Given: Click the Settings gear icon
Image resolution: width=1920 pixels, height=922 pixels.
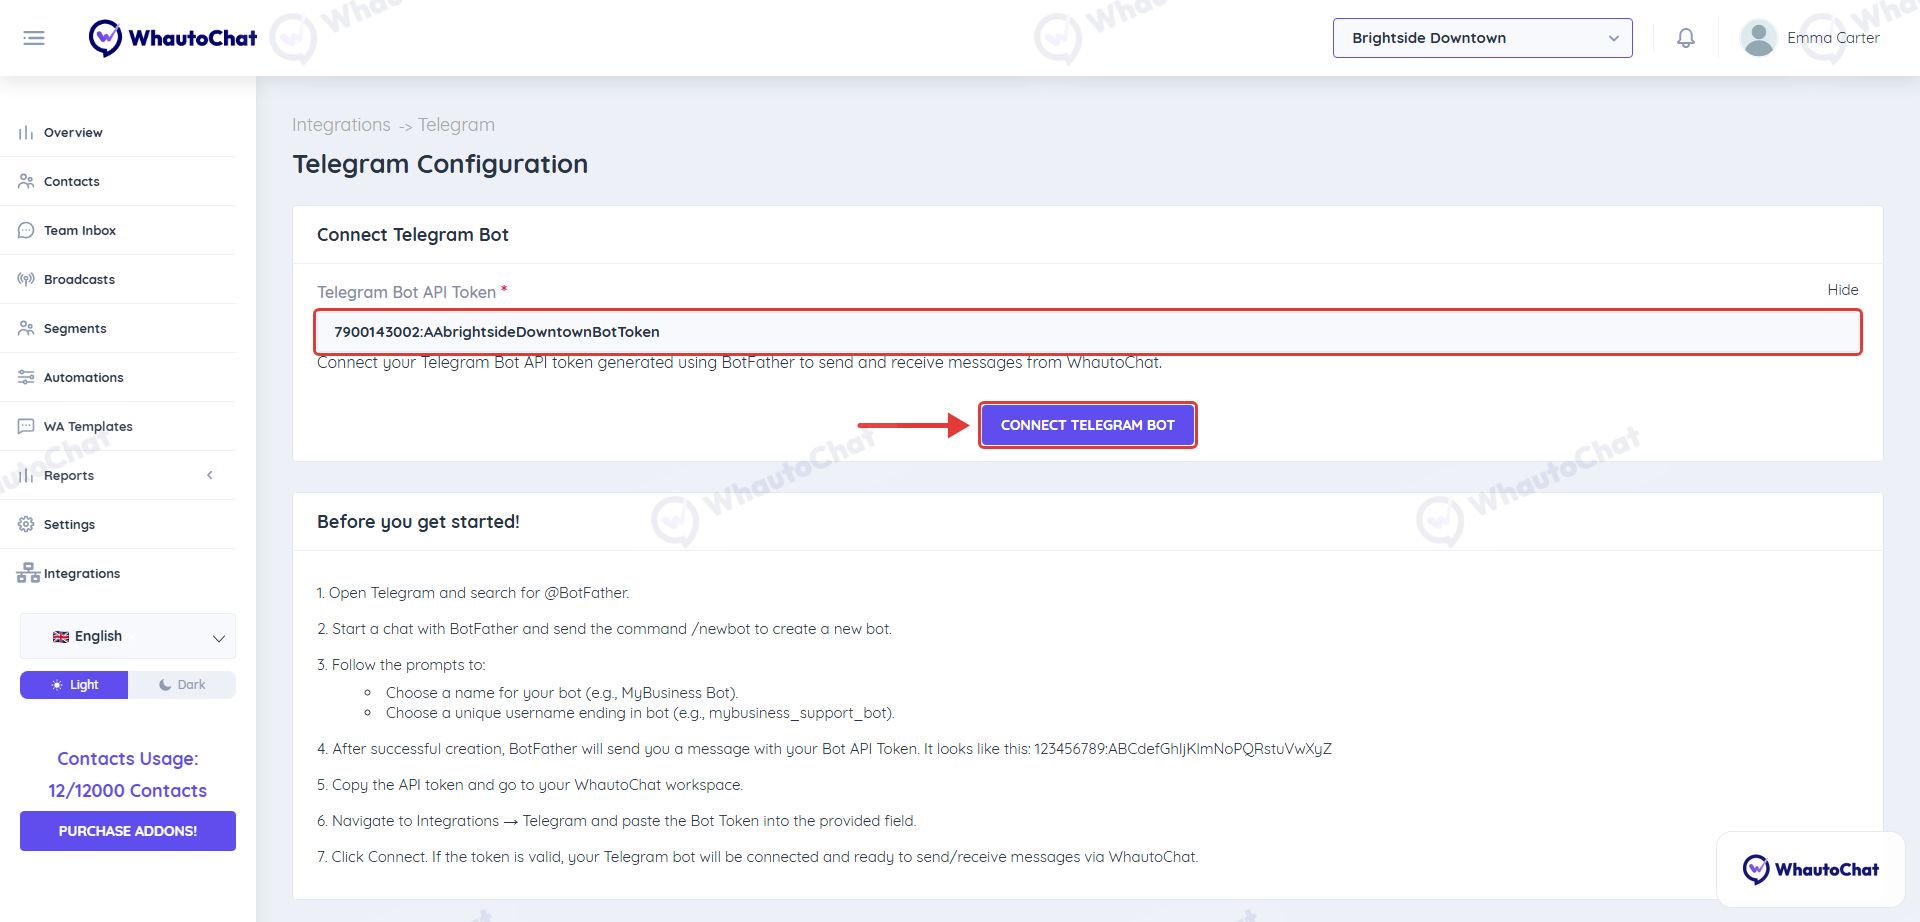Looking at the screenshot, I should tap(26, 524).
